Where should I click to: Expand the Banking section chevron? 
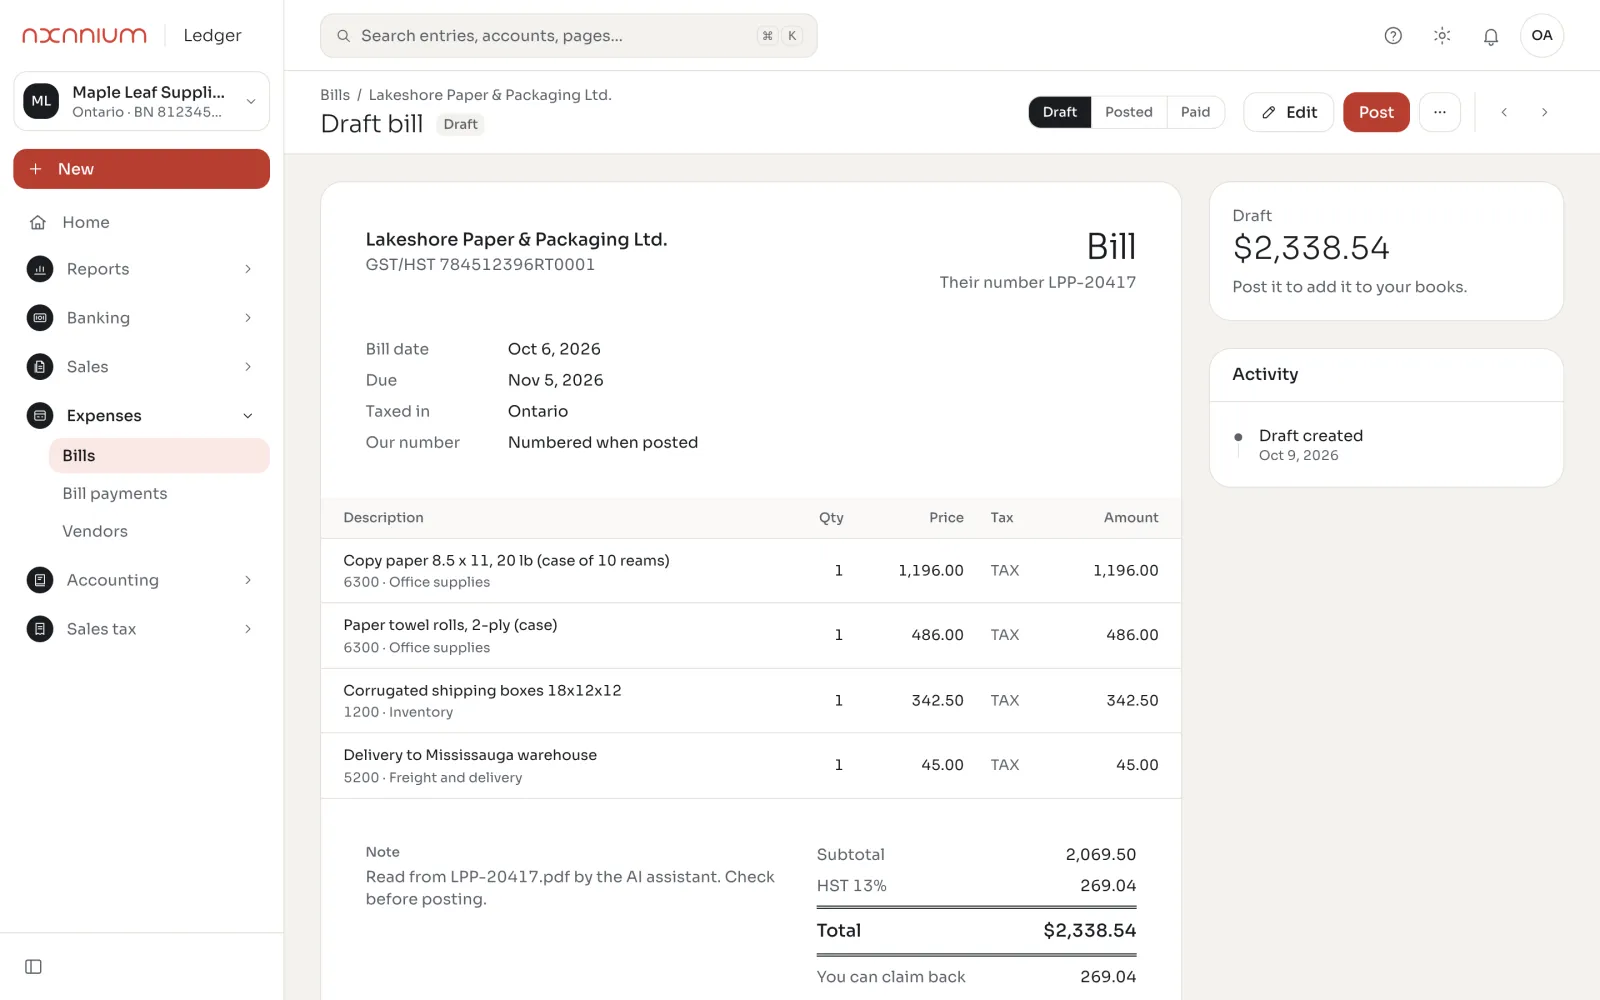coord(248,318)
